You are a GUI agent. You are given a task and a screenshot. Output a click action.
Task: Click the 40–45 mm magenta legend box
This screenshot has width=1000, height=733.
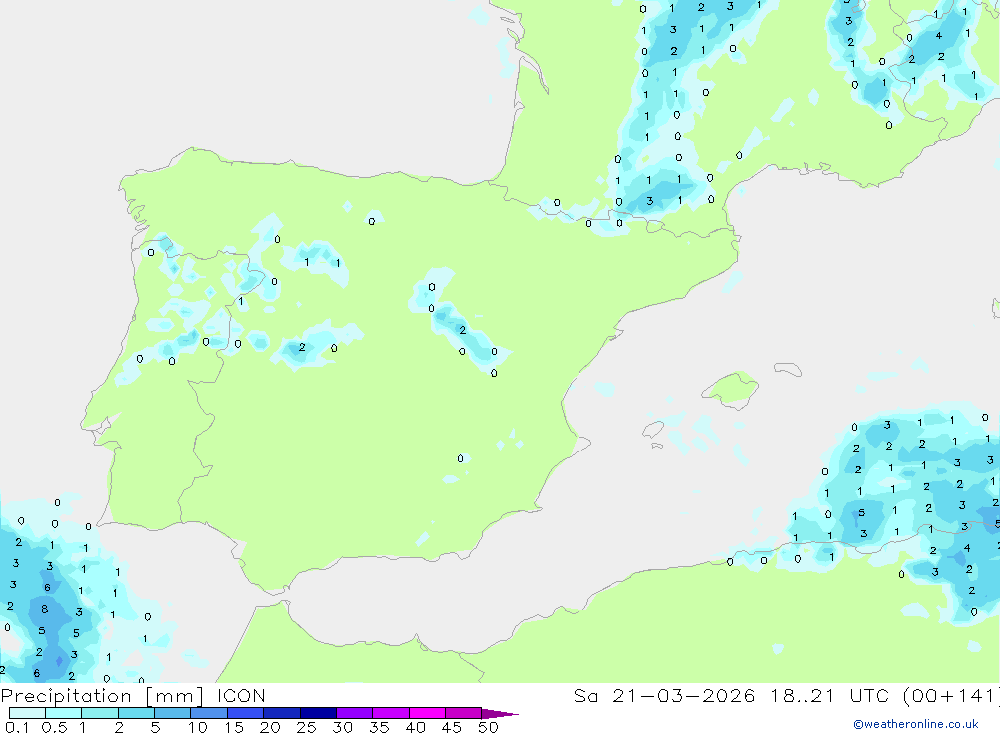(427, 713)
